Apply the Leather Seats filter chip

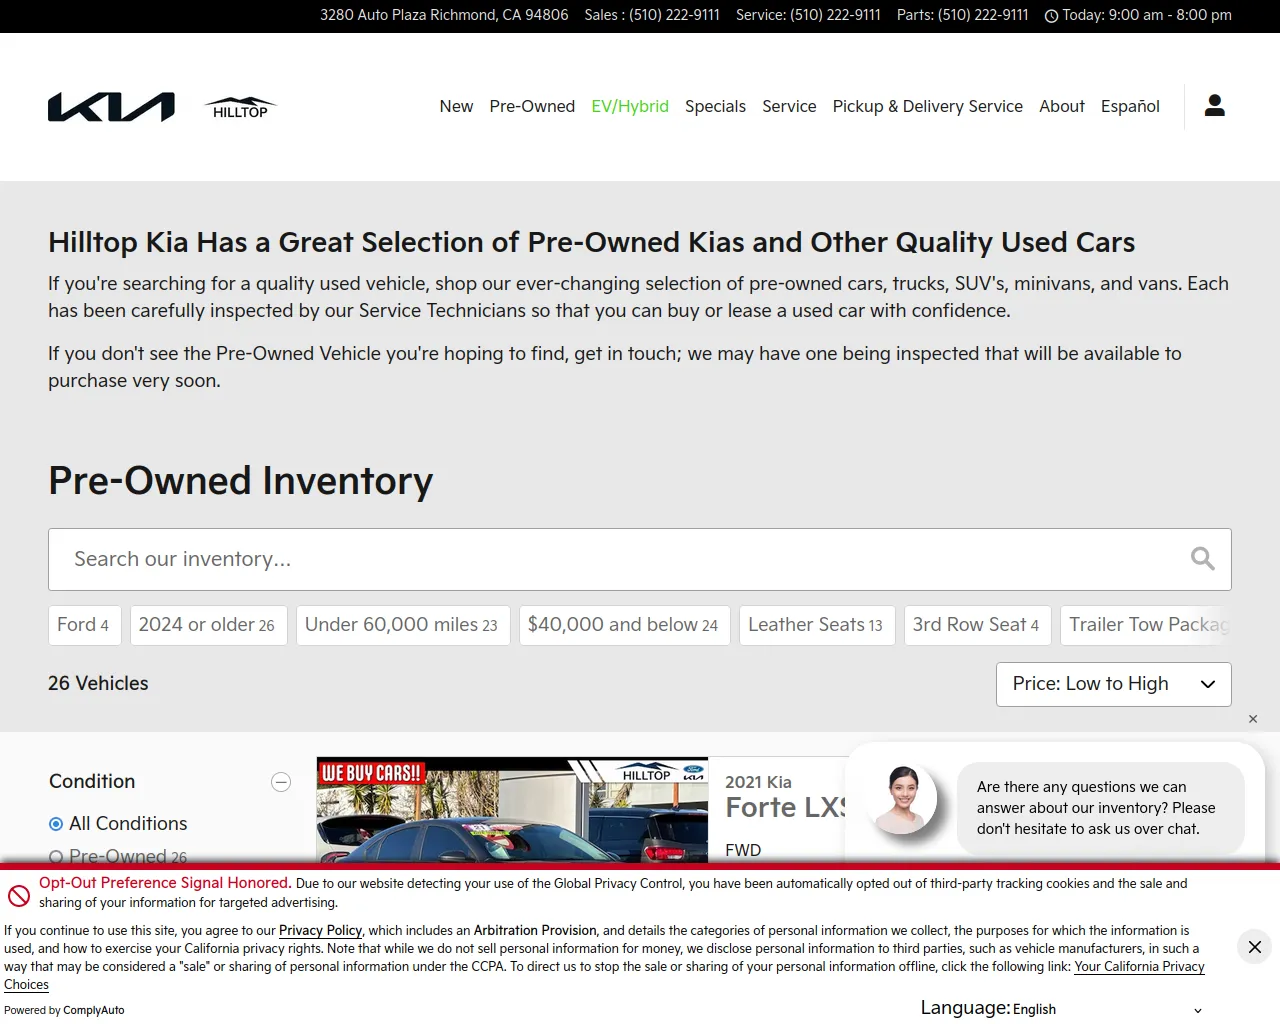click(x=817, y=625)
